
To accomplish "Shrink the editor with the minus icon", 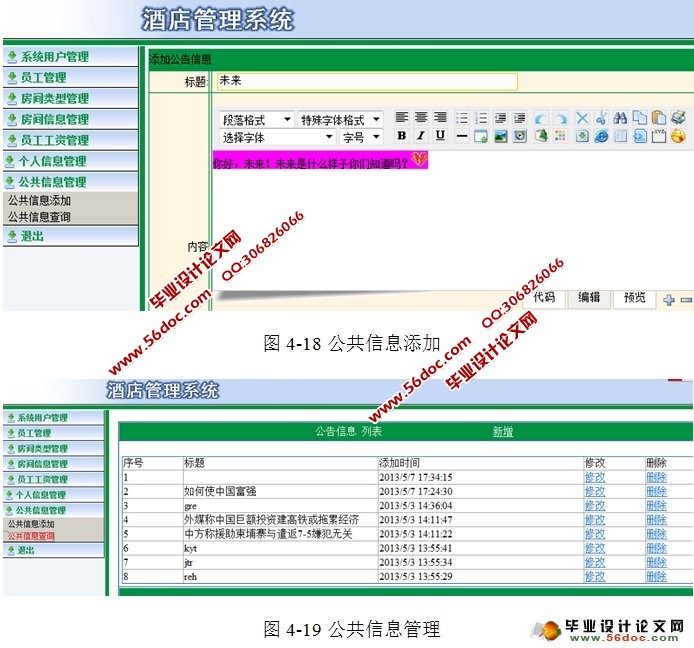I will (x=686, y=300).
